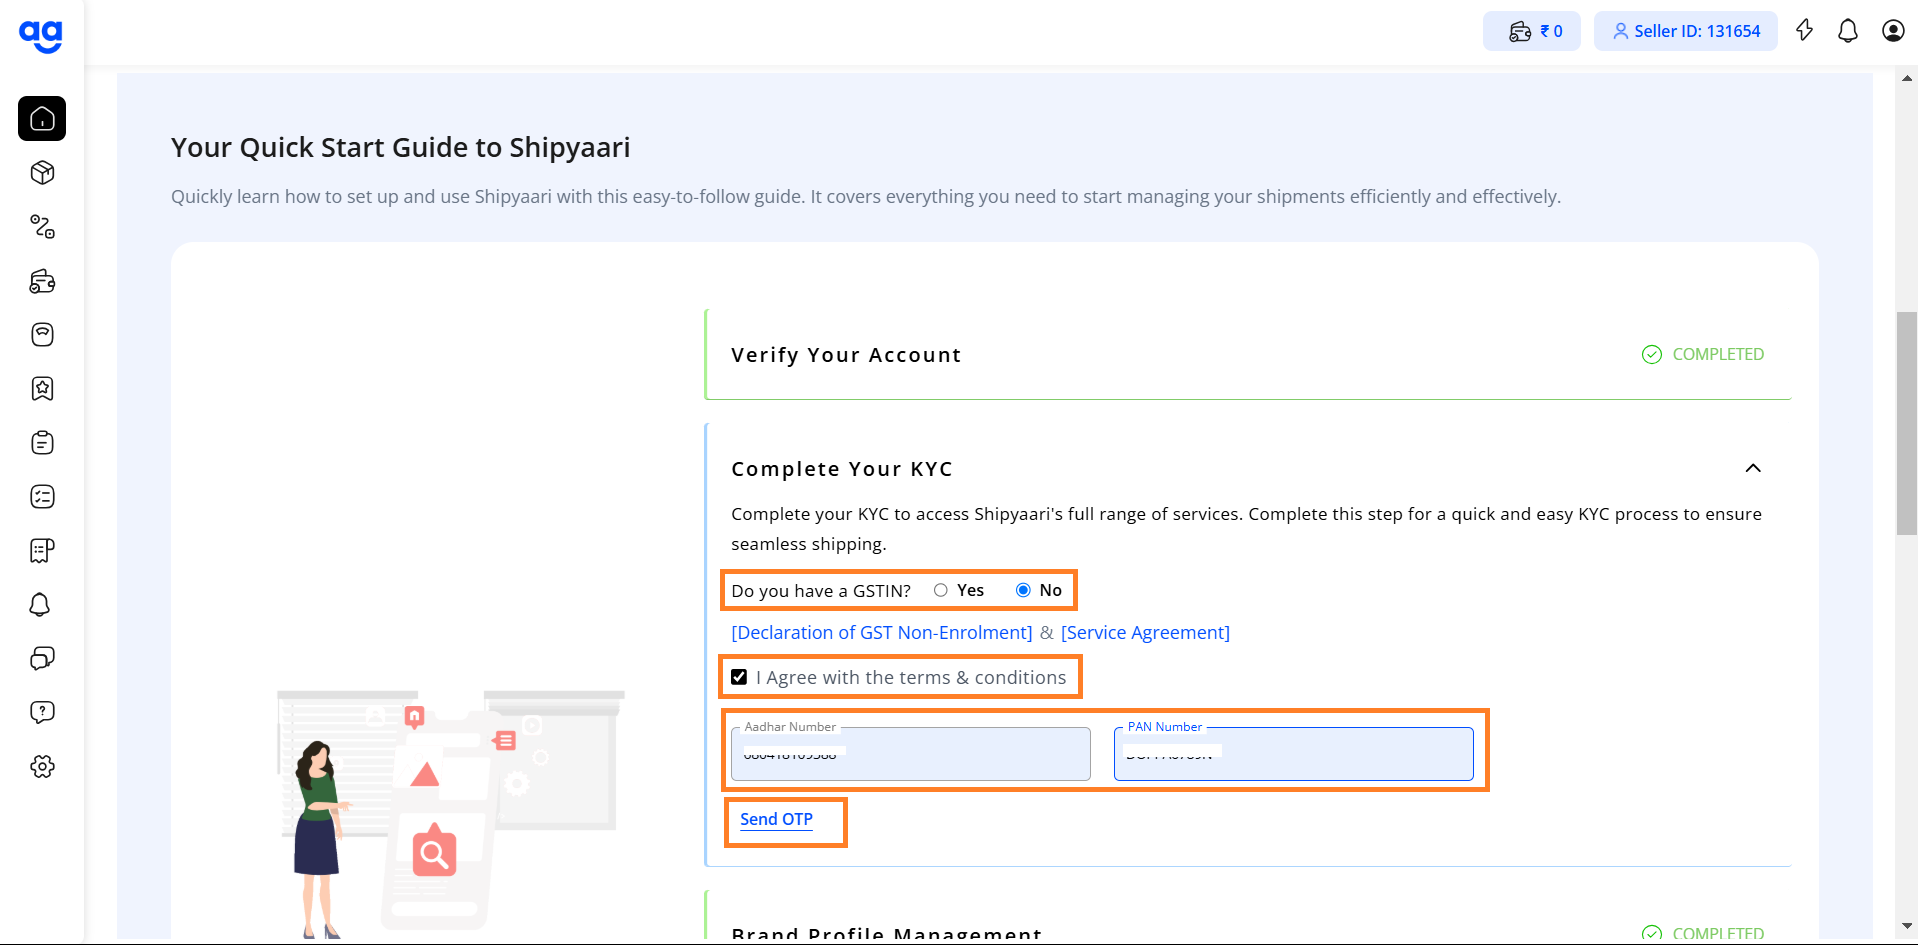This screenshot has height=945, width=1918.
Task: Open the Declaration of GST Non-Enrolment link
Action: coord(881,633)
